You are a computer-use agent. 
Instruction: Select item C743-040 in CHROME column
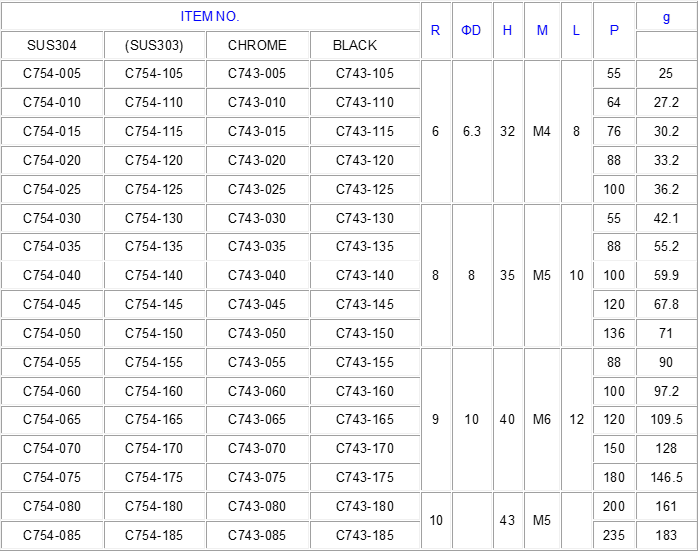(257, 276)
